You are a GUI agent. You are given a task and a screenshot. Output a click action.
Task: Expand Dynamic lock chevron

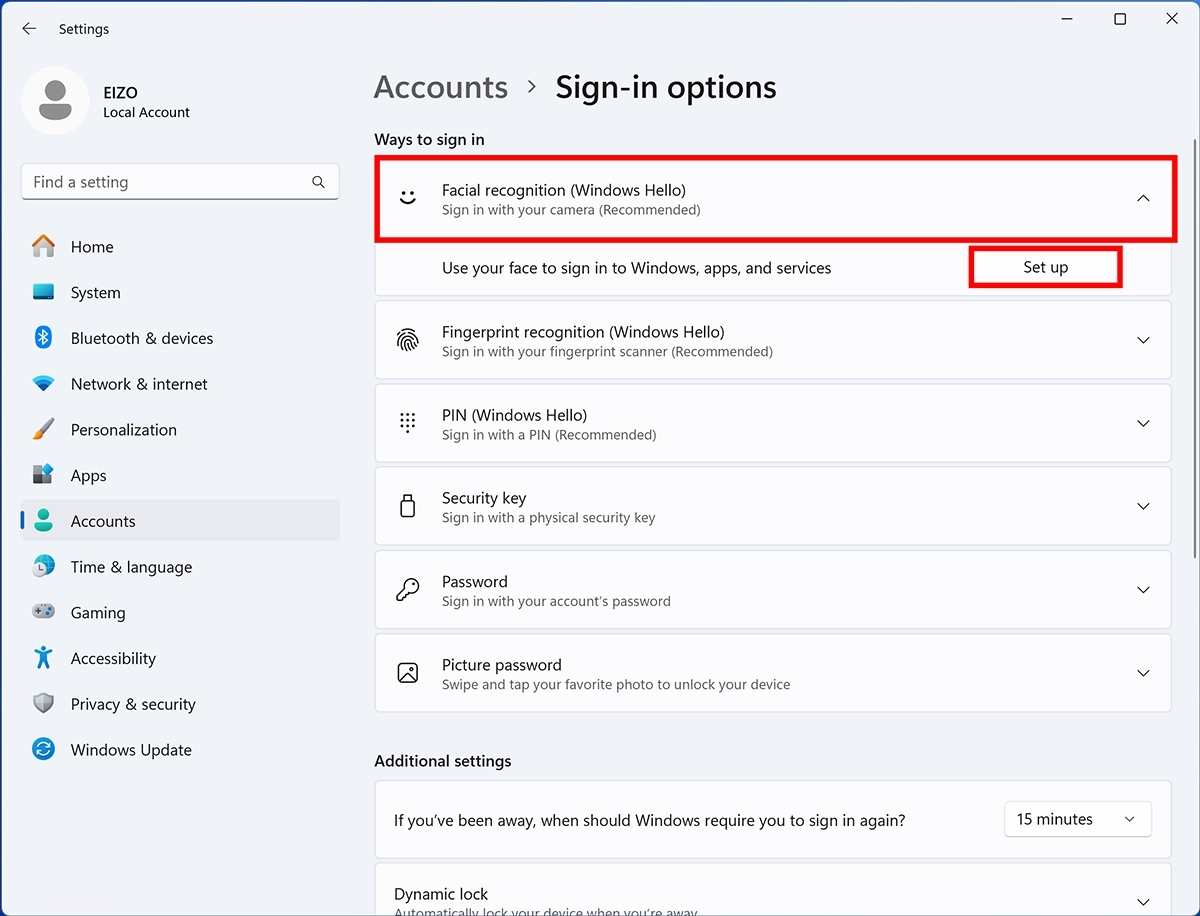coord(1144,902)
